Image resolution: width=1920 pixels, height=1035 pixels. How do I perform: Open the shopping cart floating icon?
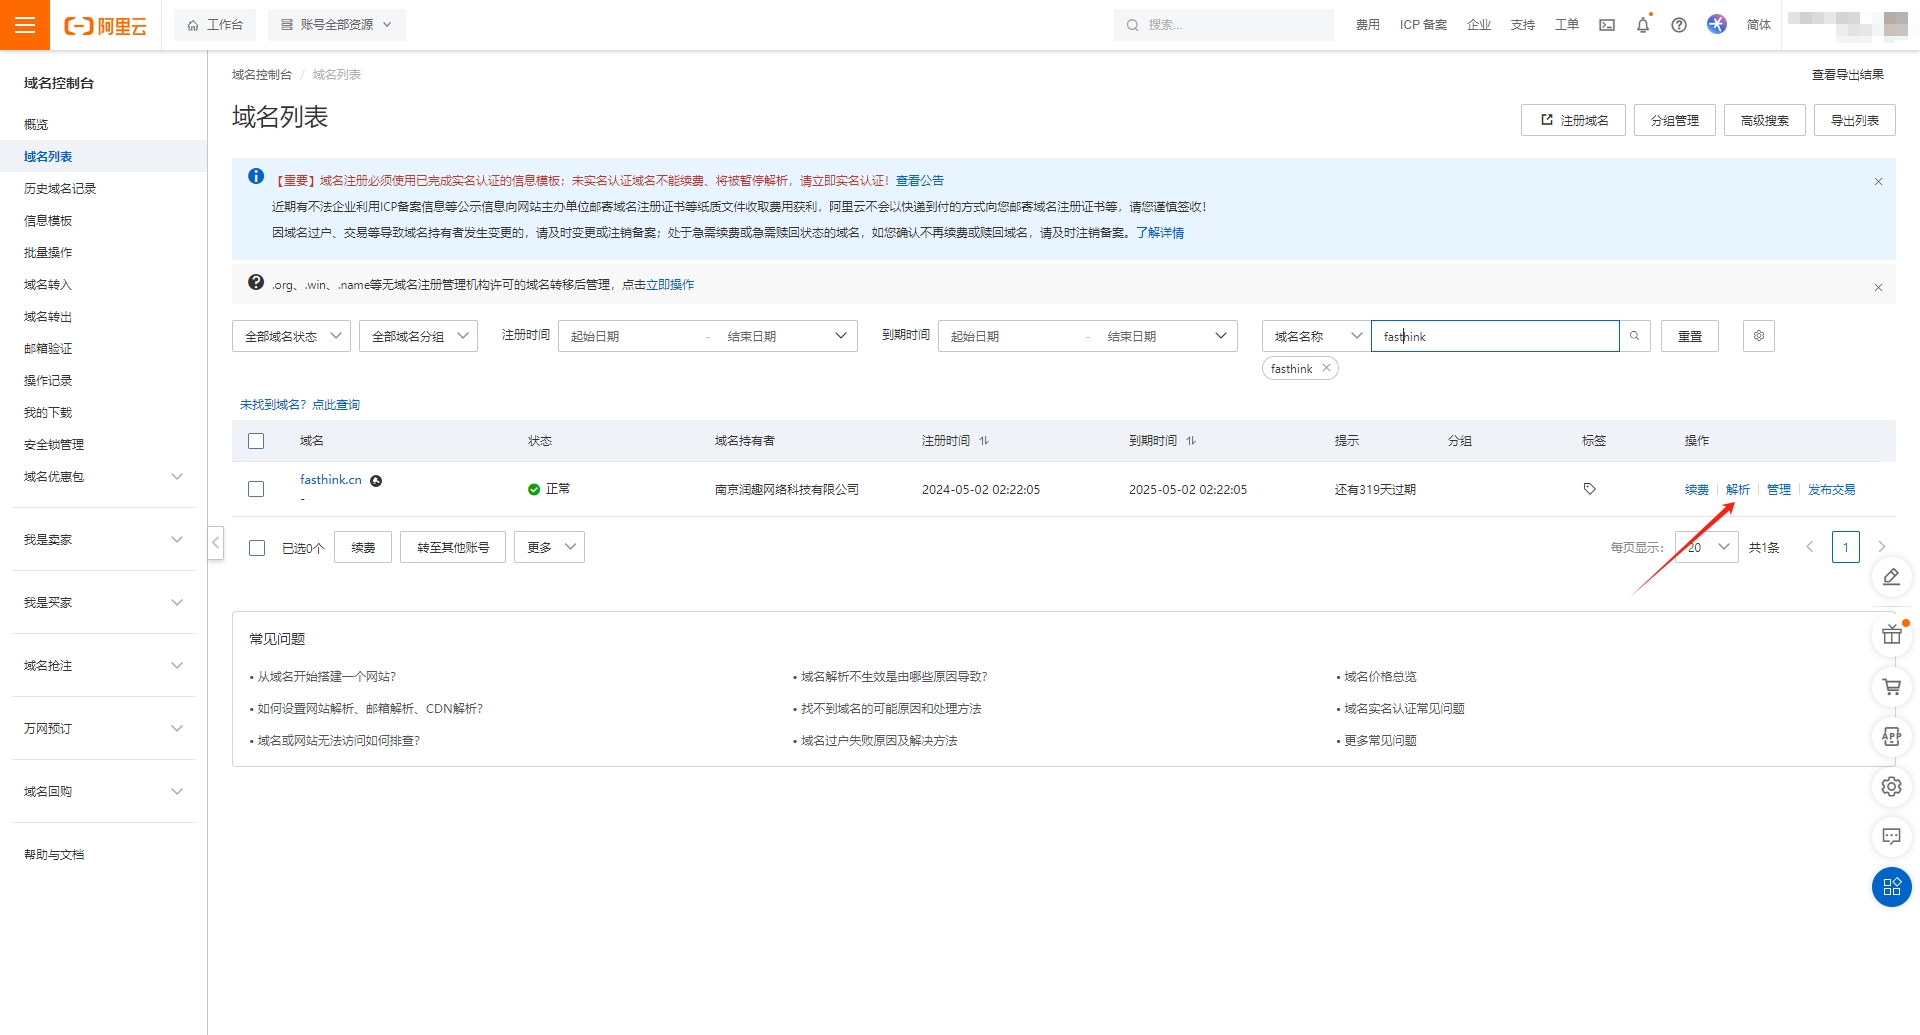coord(1891,687)
